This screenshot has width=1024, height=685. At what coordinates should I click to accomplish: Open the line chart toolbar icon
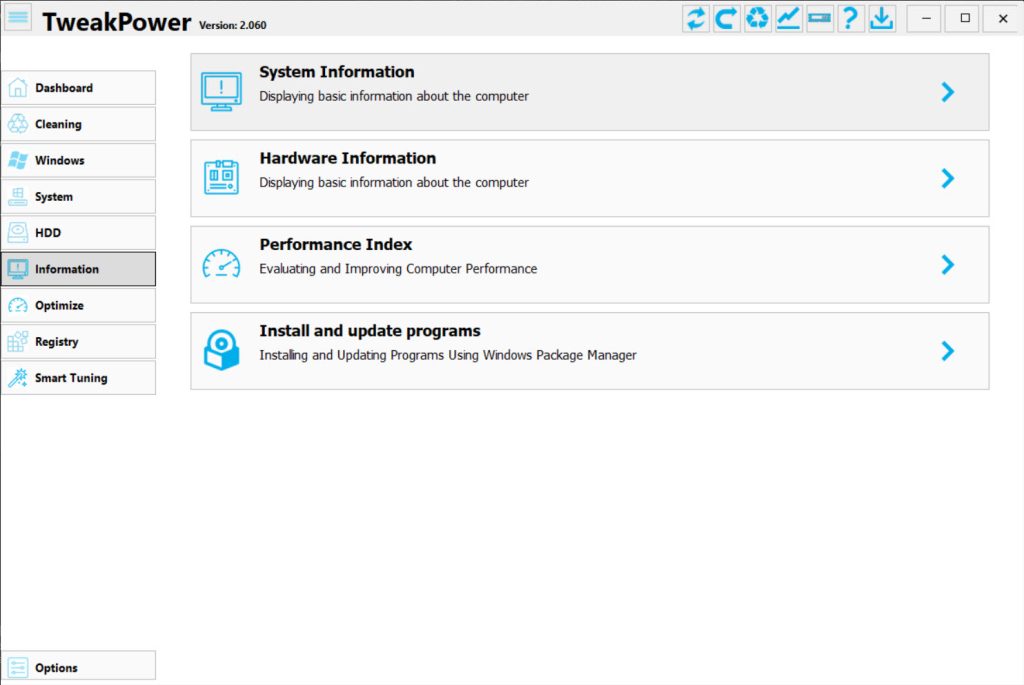pos(788,18)
